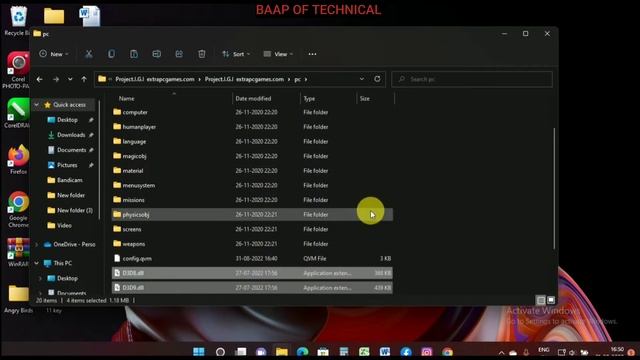Open Search from the taskbar
The width and height of the screenshot is (640, 360).
coord(220,351)
